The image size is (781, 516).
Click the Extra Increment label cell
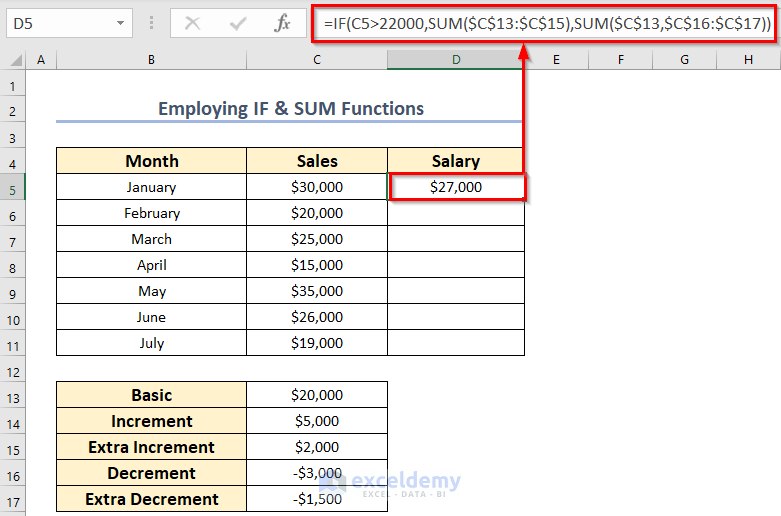[151, 447]
